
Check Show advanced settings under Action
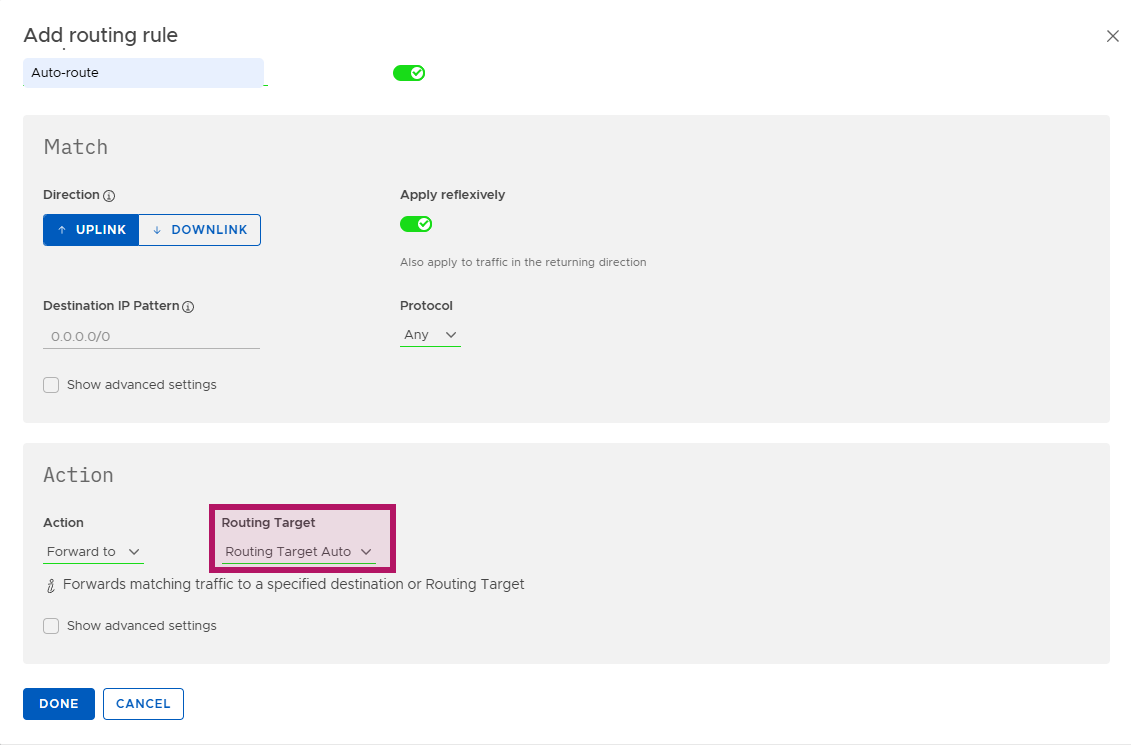(x=51, y=626)
